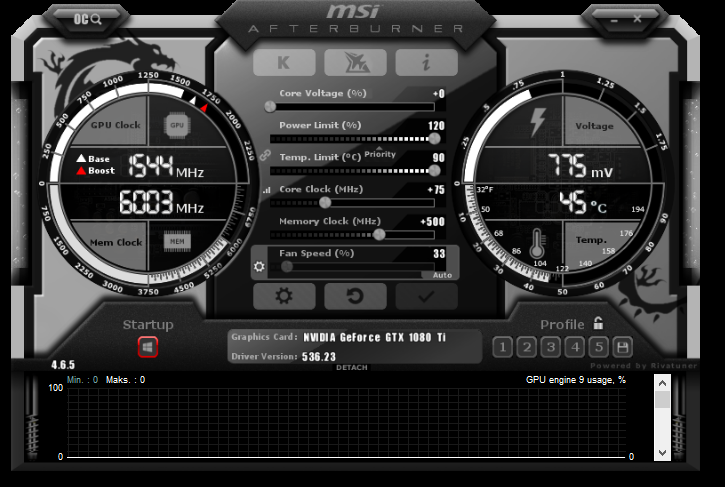Click the graphics card name NVIDIA GeForce GTX 1080 Ti
The height and width of the screenshot is (487, 725).
(x=374, y=338)
